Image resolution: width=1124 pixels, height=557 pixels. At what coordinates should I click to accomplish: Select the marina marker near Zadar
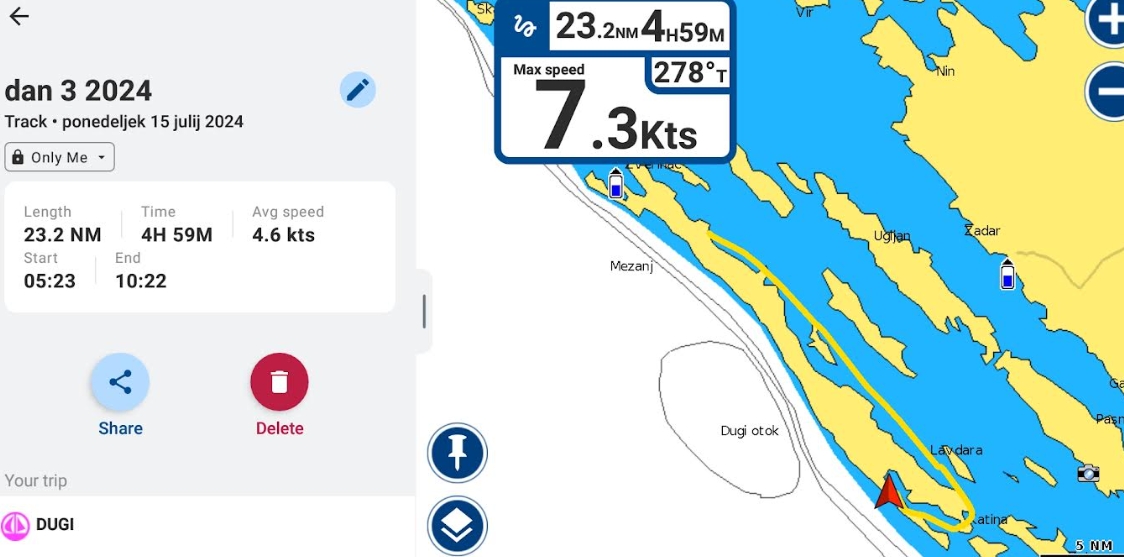1007,274
